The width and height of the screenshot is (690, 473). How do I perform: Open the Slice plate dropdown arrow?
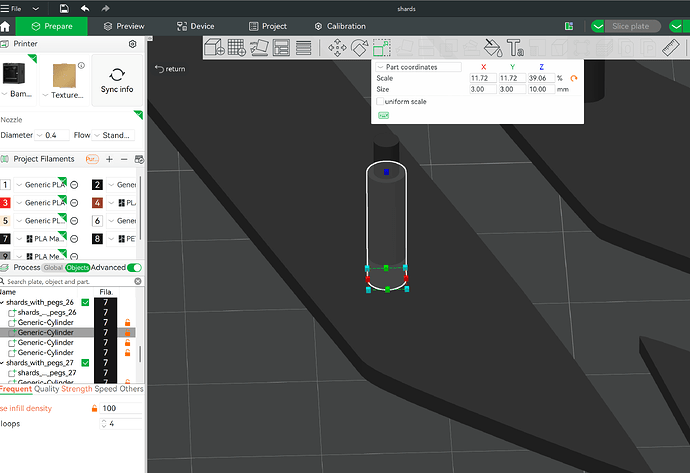598,26
